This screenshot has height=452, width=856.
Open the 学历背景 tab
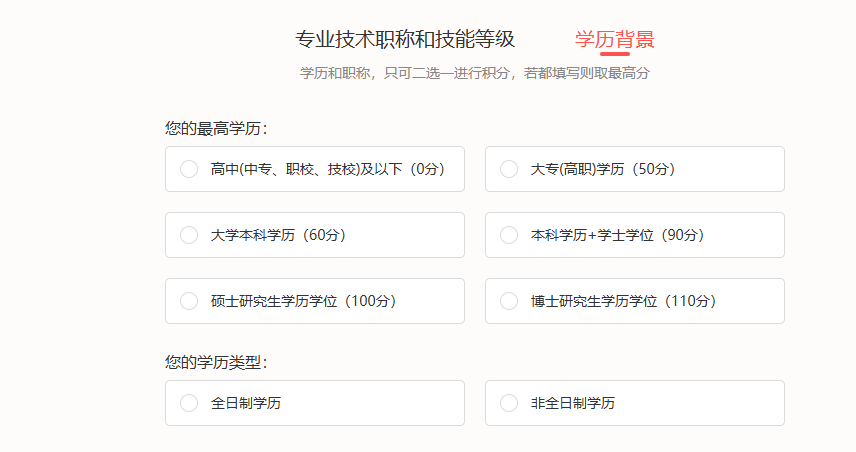[x=615, y=40]
